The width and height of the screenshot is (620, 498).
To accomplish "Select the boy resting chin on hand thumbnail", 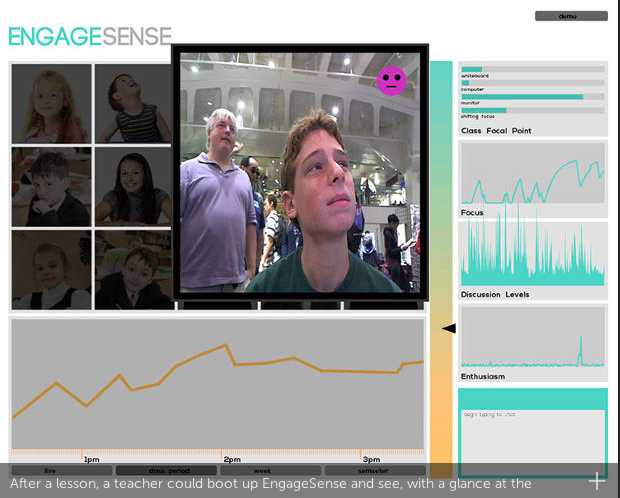I will click(x=51, y=187).
